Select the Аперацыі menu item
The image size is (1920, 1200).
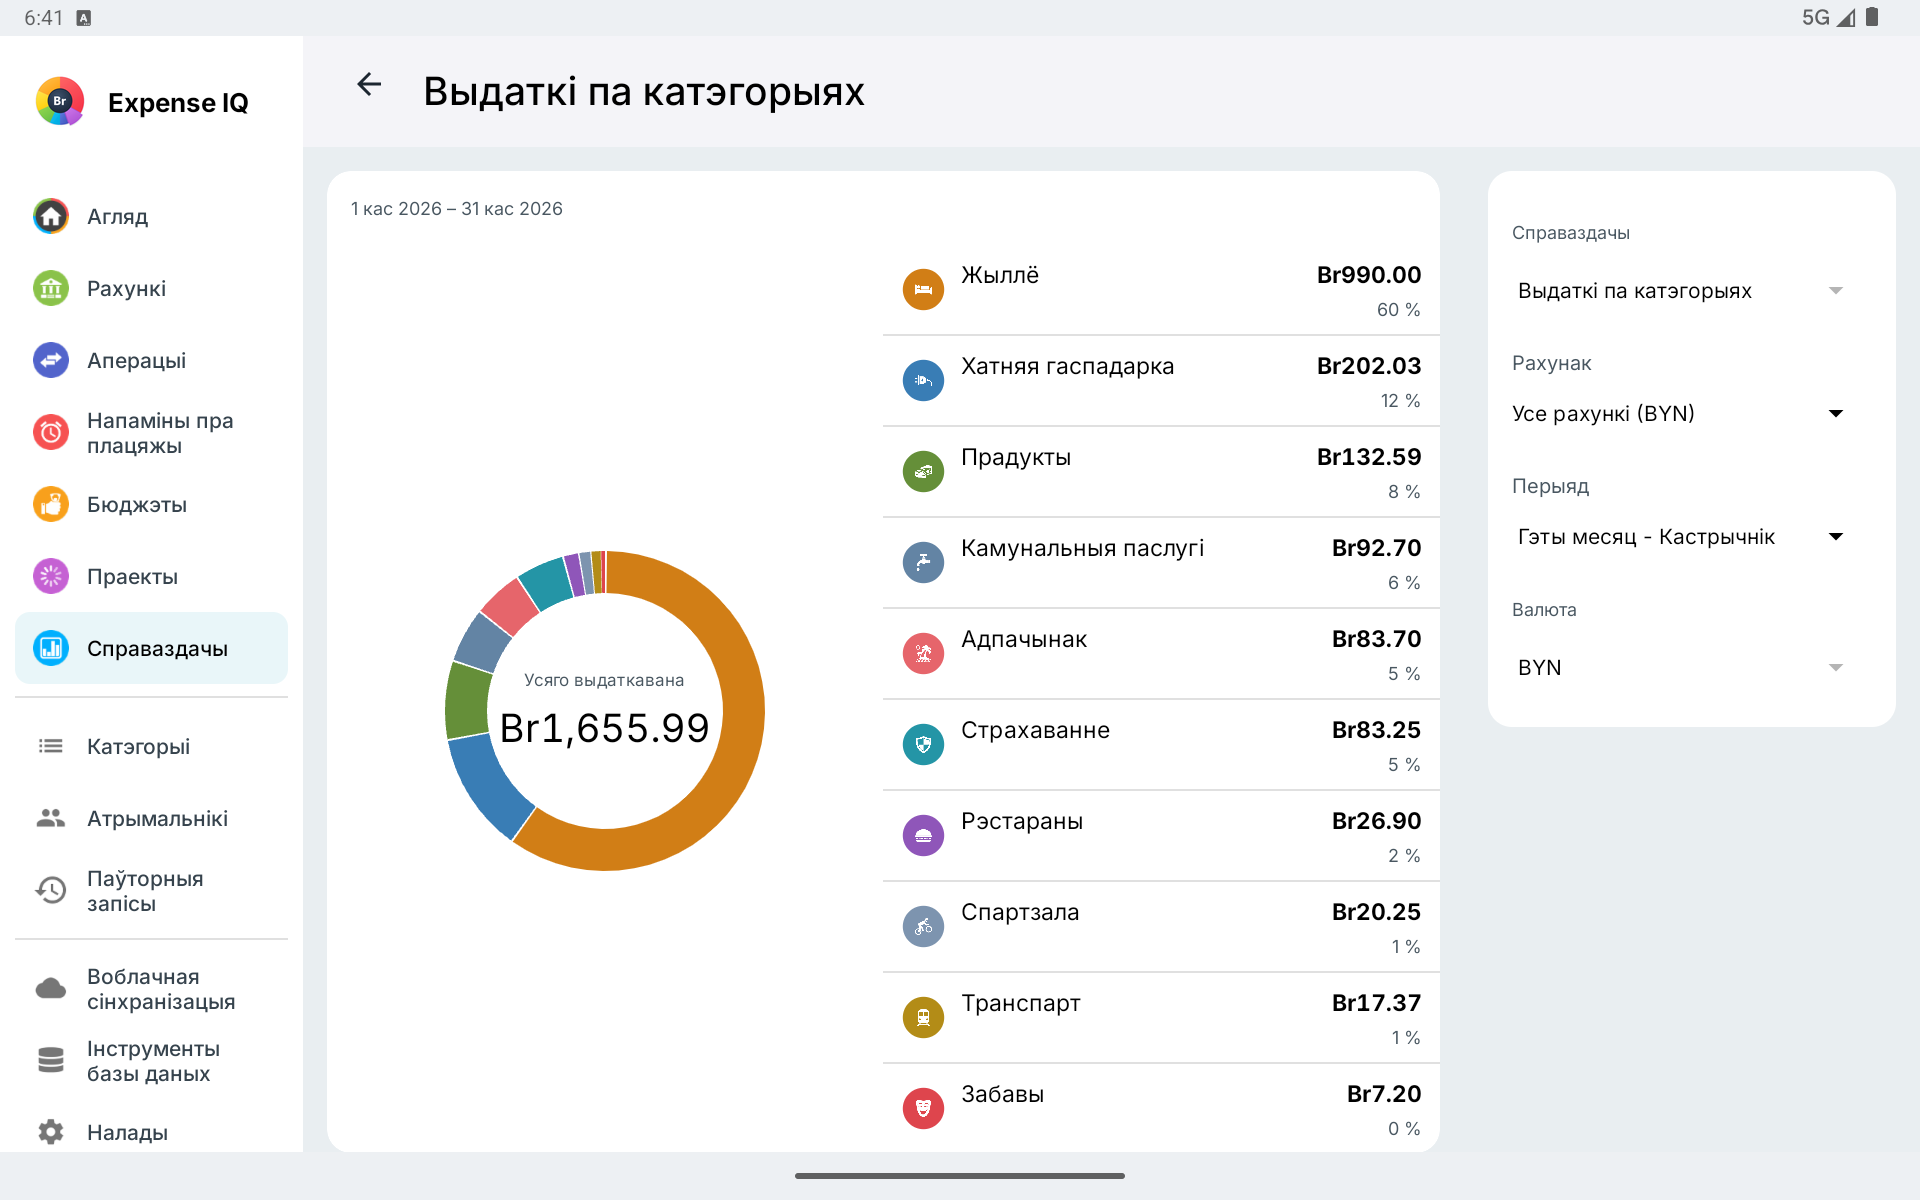tap(151, 360)
